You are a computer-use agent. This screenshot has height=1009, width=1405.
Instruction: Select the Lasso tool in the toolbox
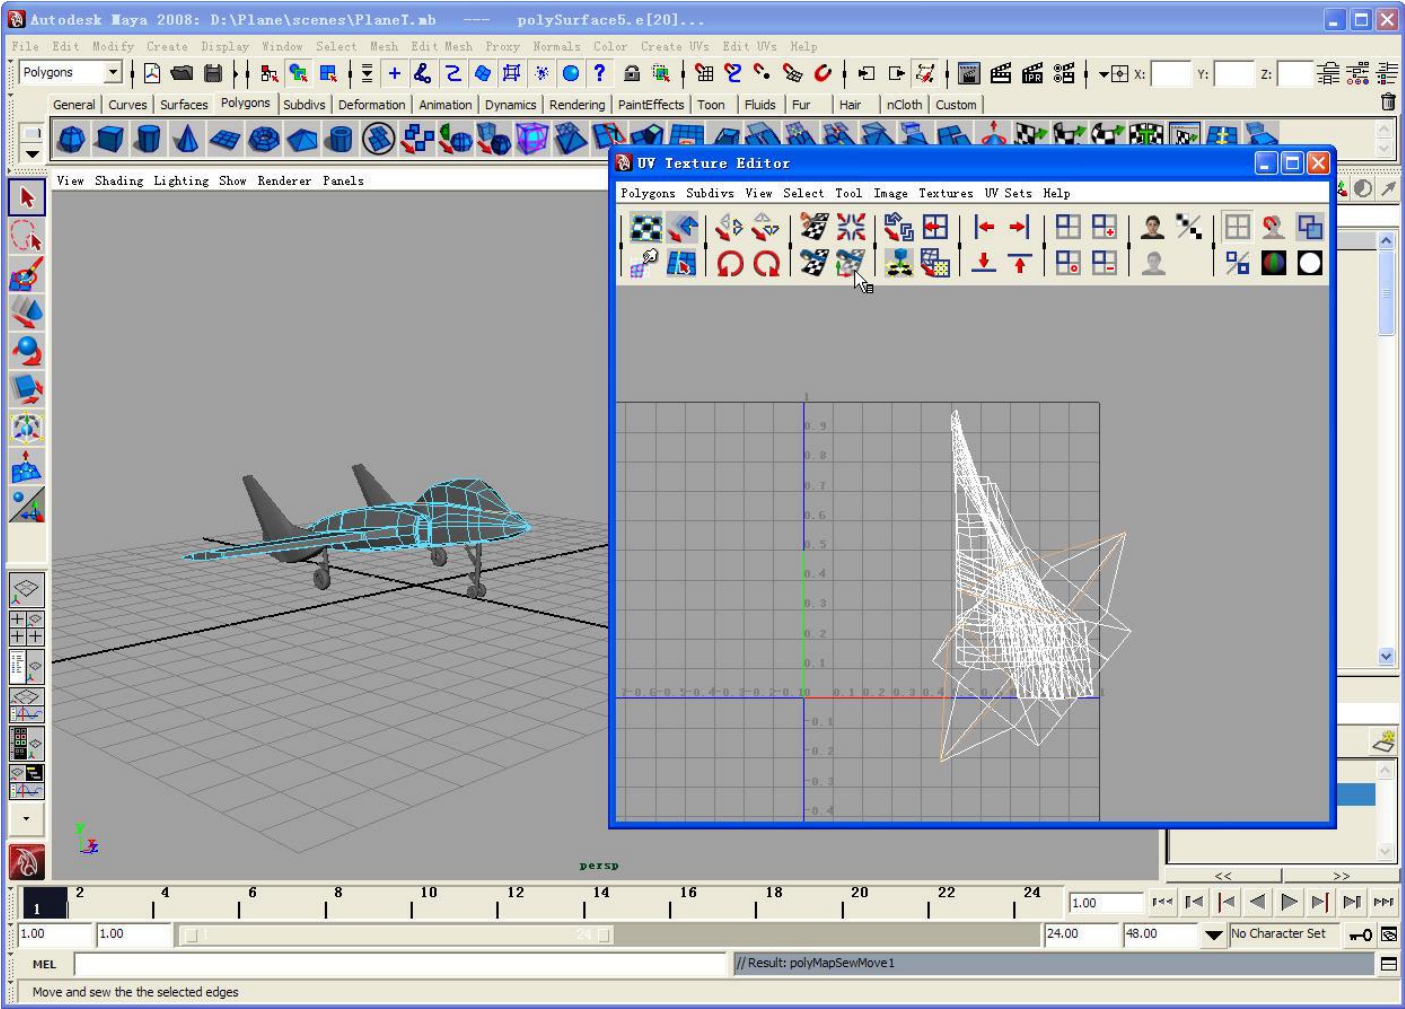27,236
